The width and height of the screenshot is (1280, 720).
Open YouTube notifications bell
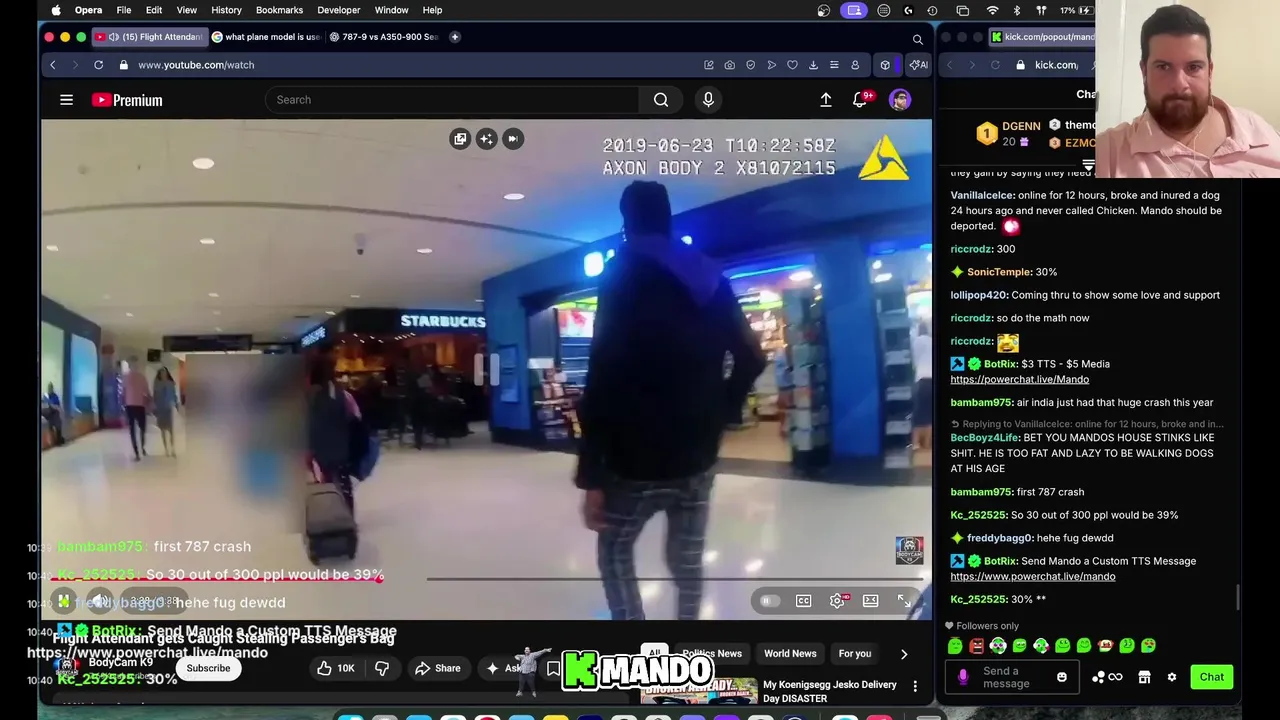point(860,100)
